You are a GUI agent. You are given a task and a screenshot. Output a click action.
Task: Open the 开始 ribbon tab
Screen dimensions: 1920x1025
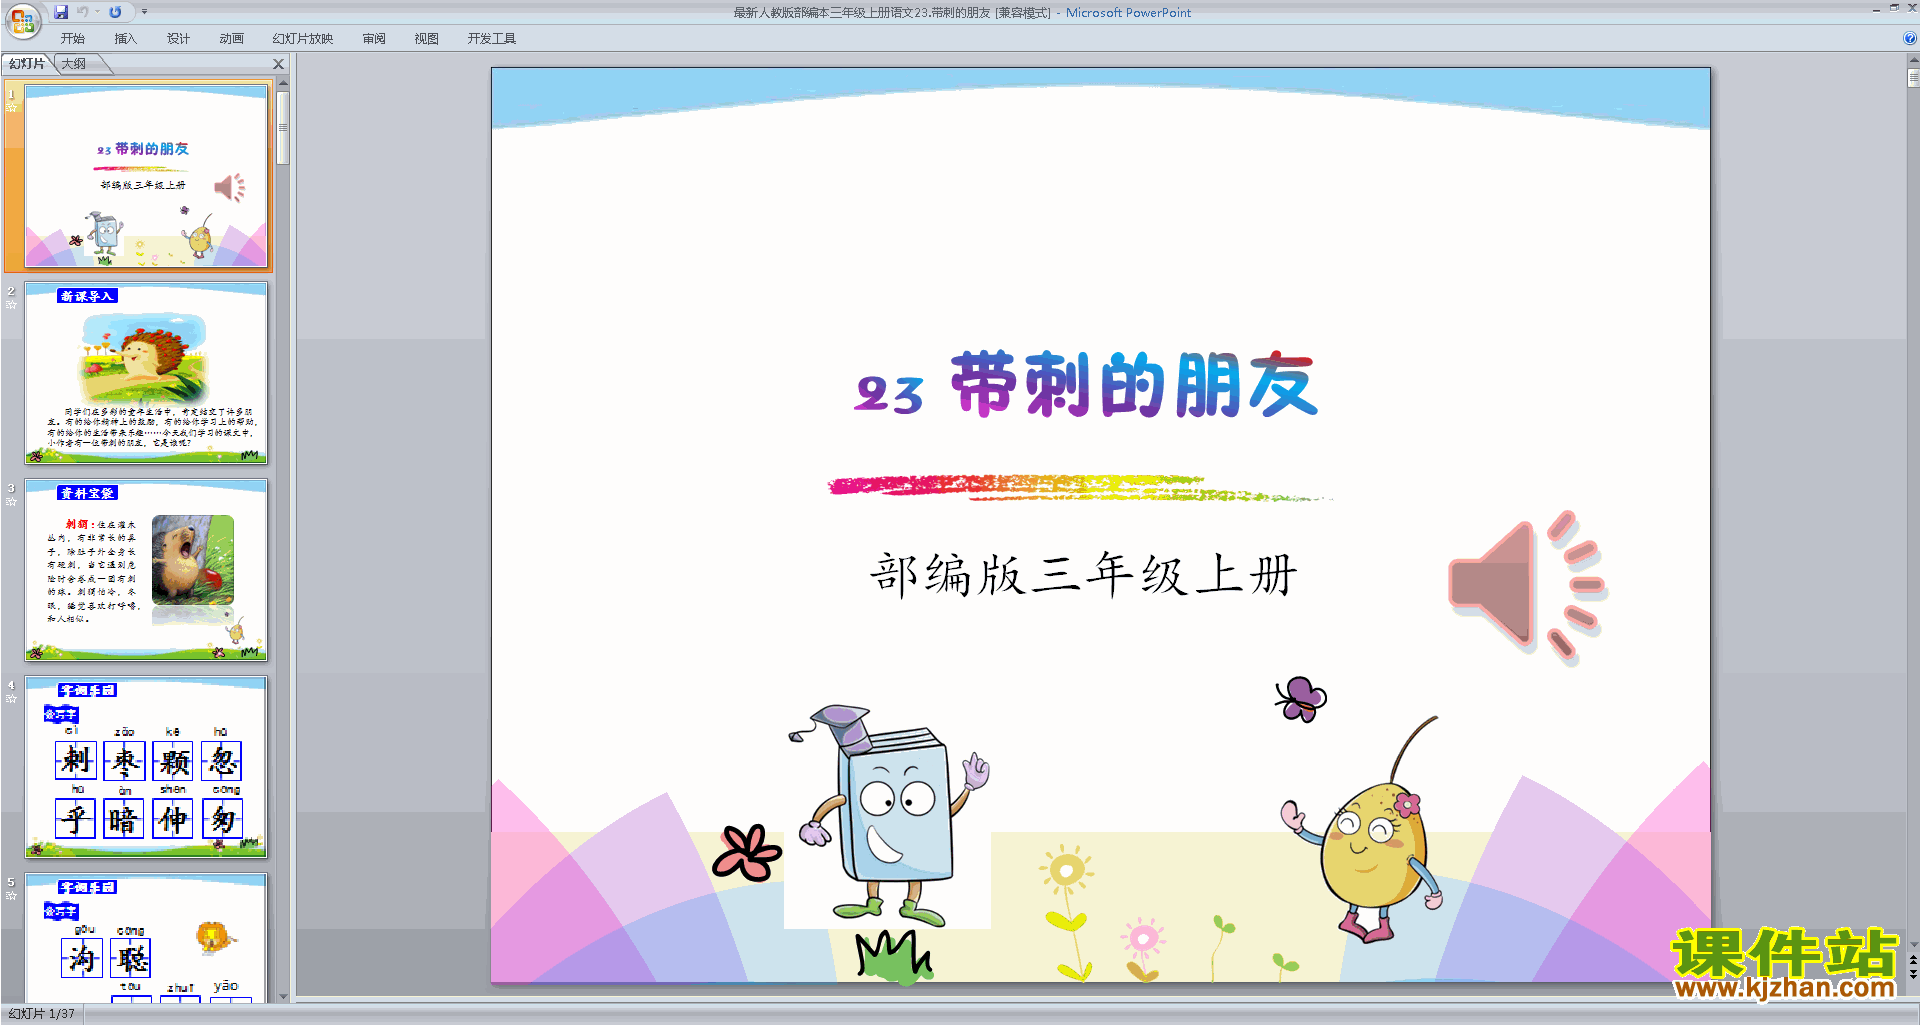tap(73, 39)
